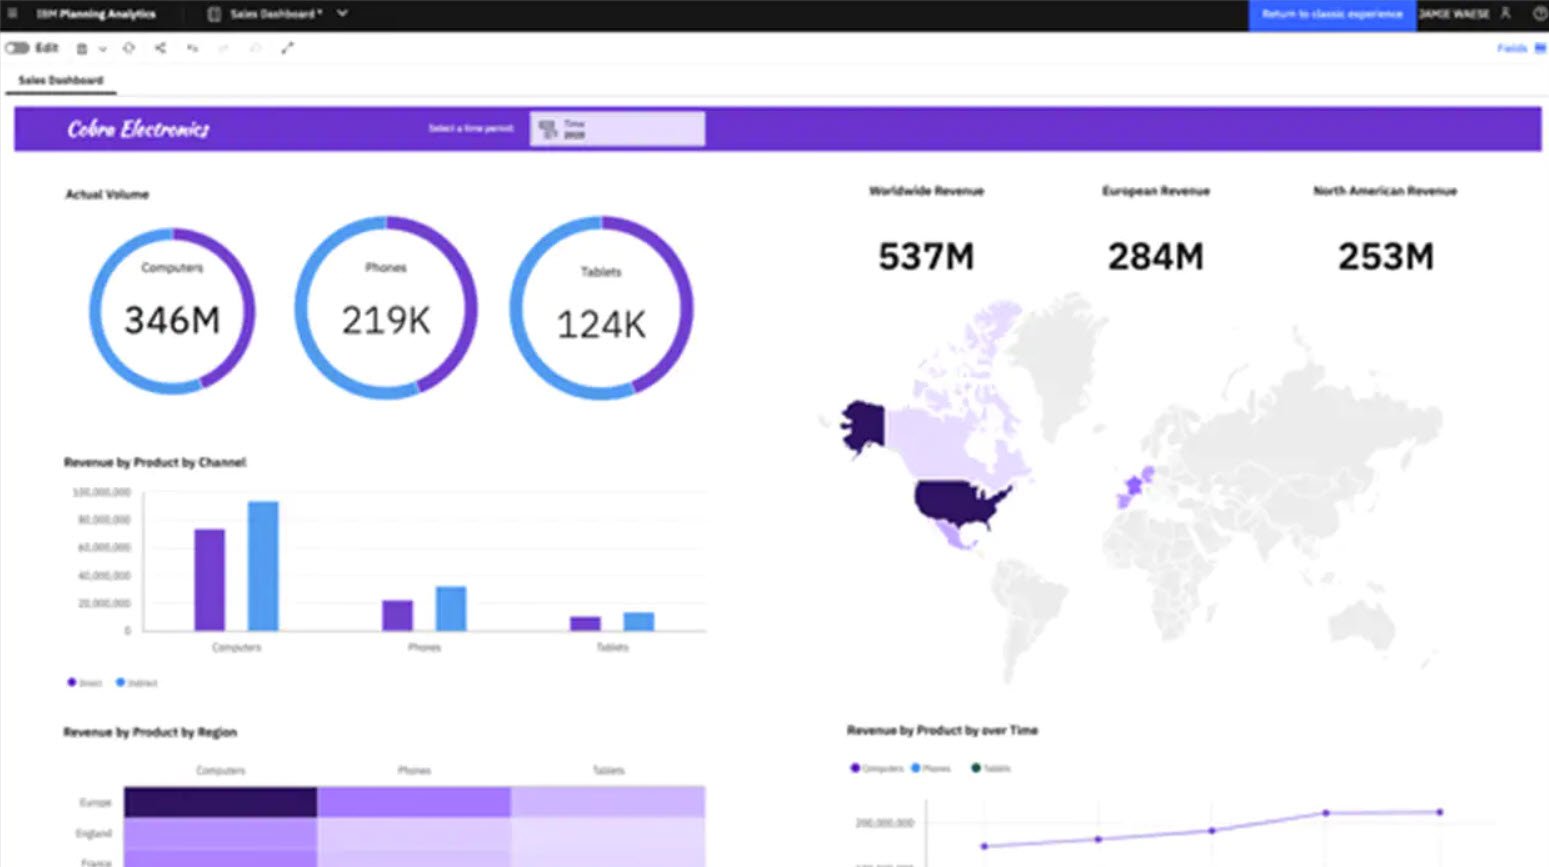Click Alaska on the world map
The width and height of the screenshot is (1549, 867).
(865, 426)
